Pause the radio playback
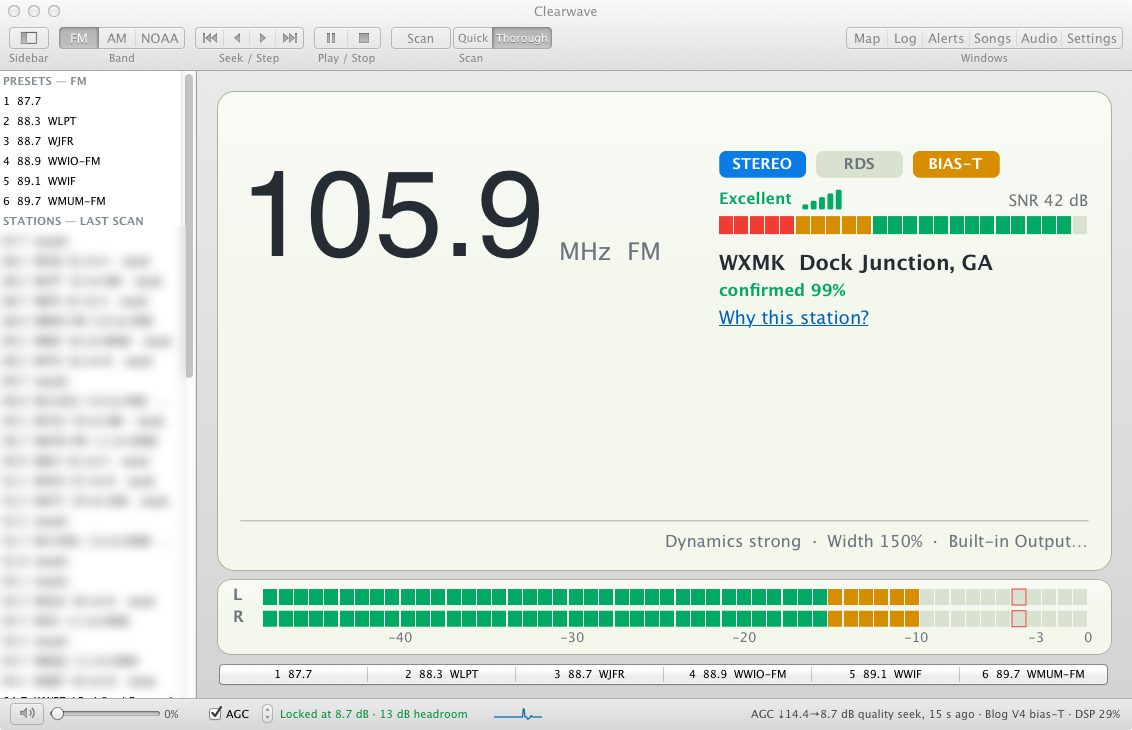 point(331,38)
